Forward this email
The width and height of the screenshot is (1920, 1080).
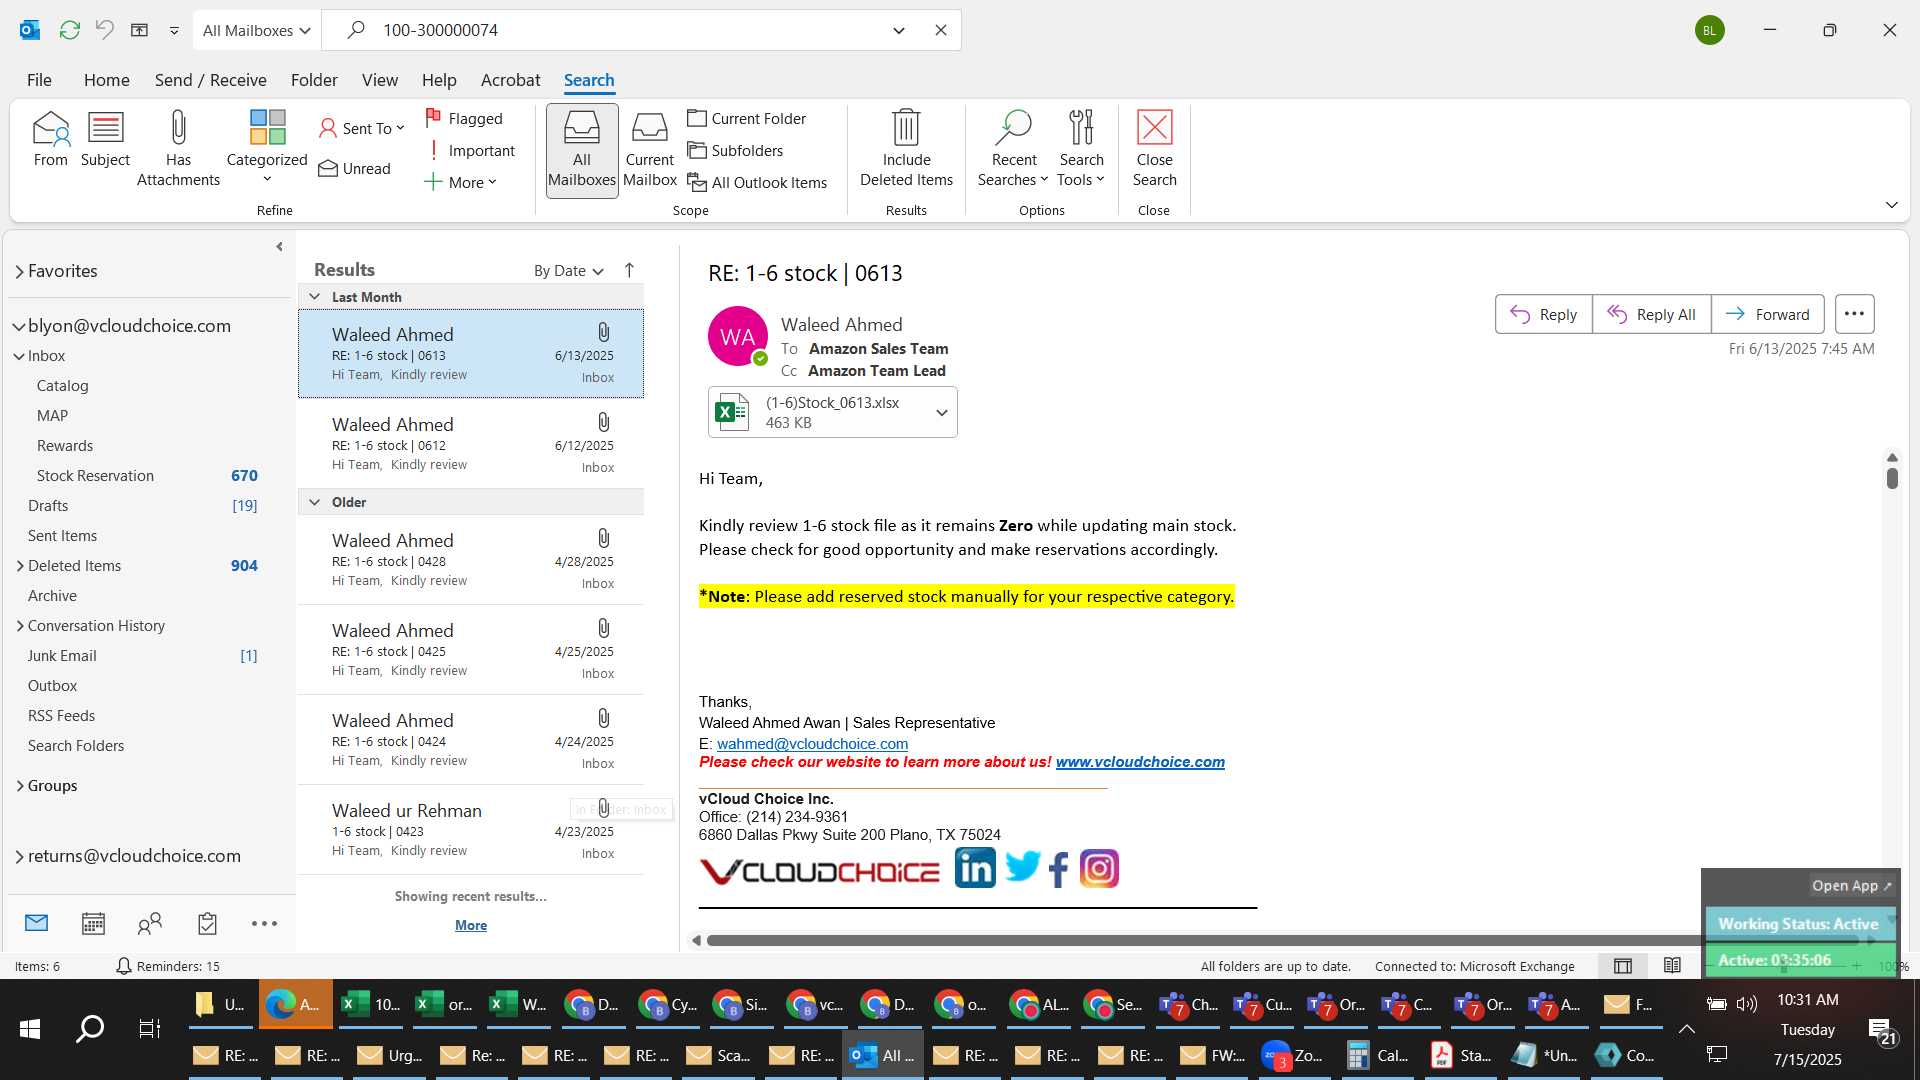coord(1767,314)
